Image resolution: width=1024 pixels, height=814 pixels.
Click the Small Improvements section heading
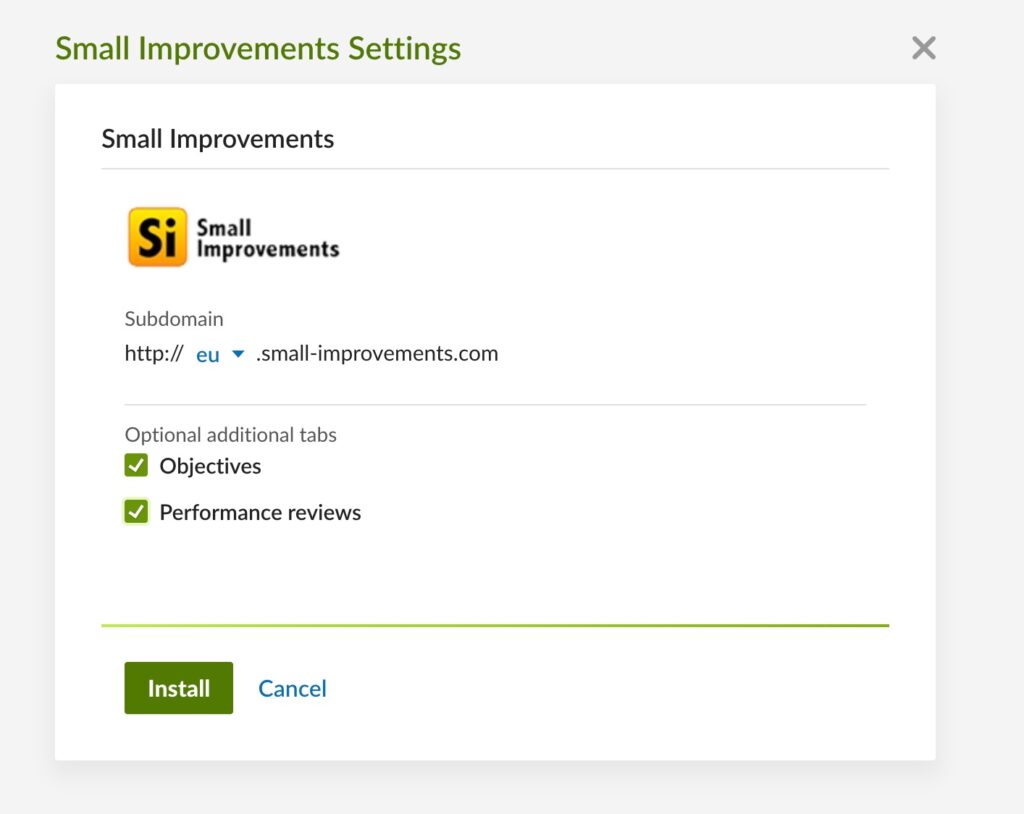coord(217,139)
